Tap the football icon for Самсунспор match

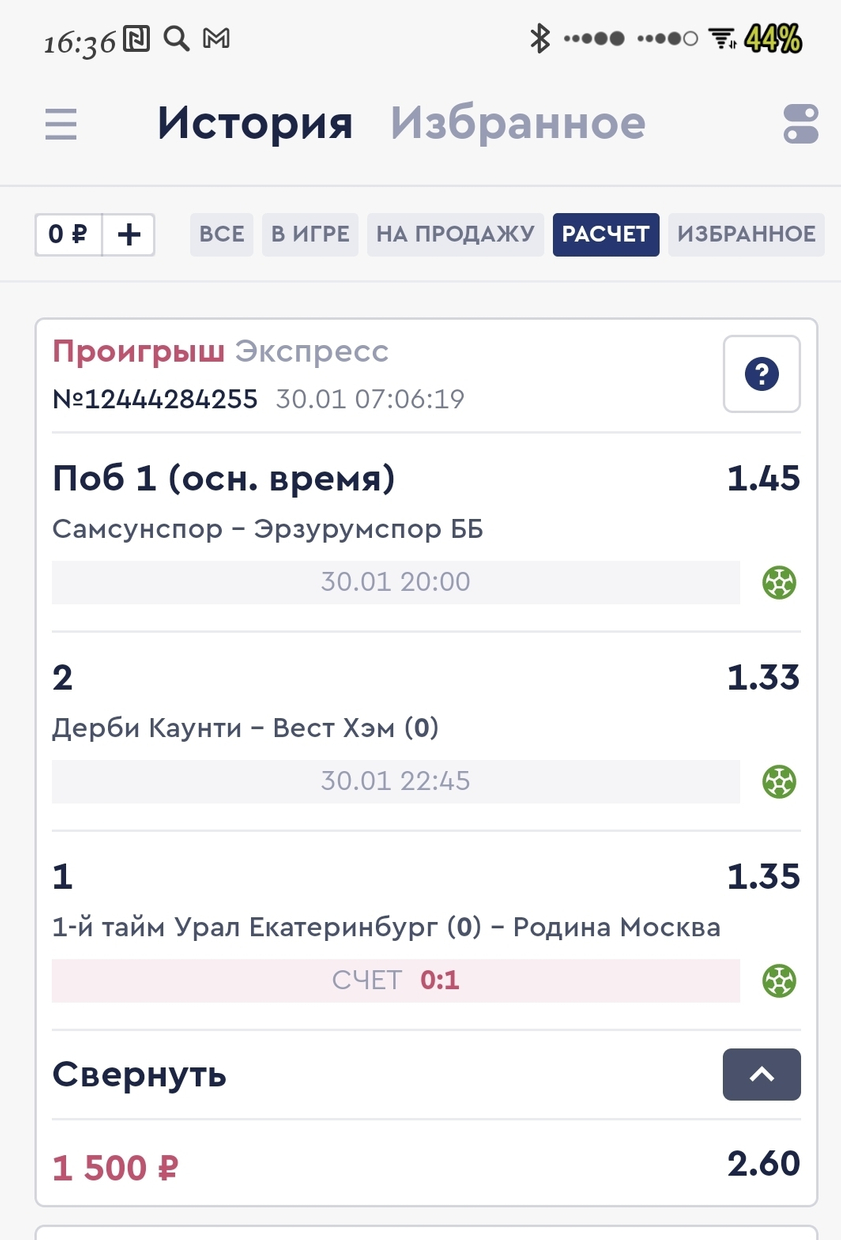pyautogui.click(x=779, y=582)
